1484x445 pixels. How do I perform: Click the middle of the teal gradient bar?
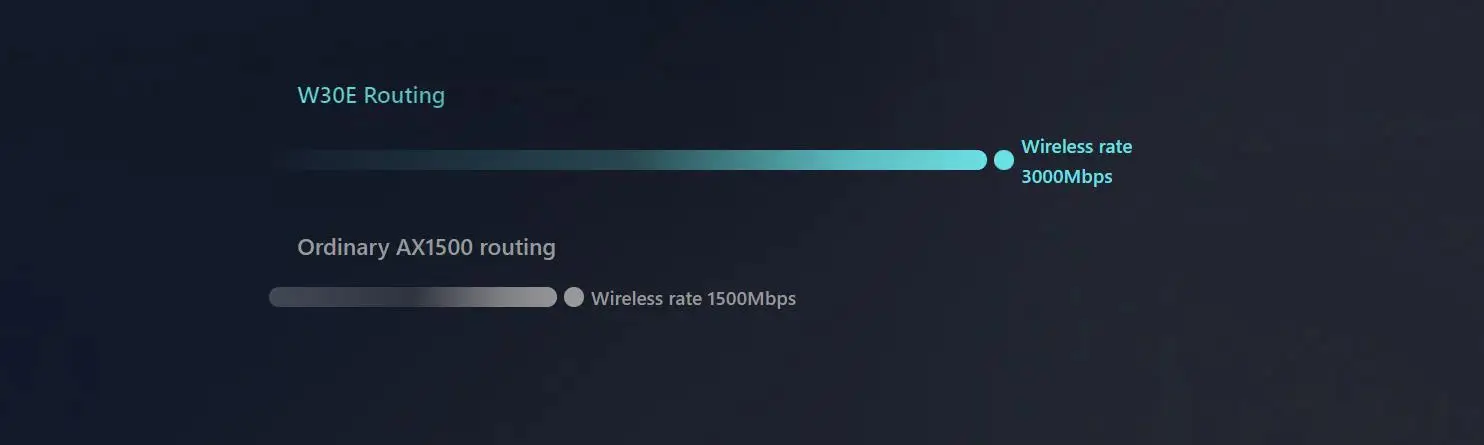tap(628, 160)
